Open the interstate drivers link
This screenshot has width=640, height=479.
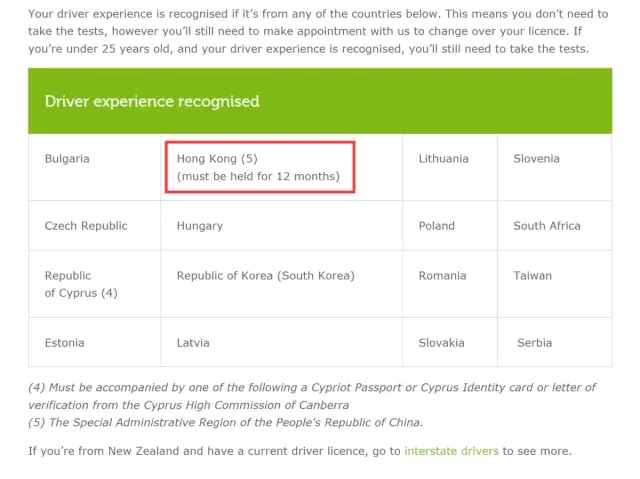[x=451, y=451]
